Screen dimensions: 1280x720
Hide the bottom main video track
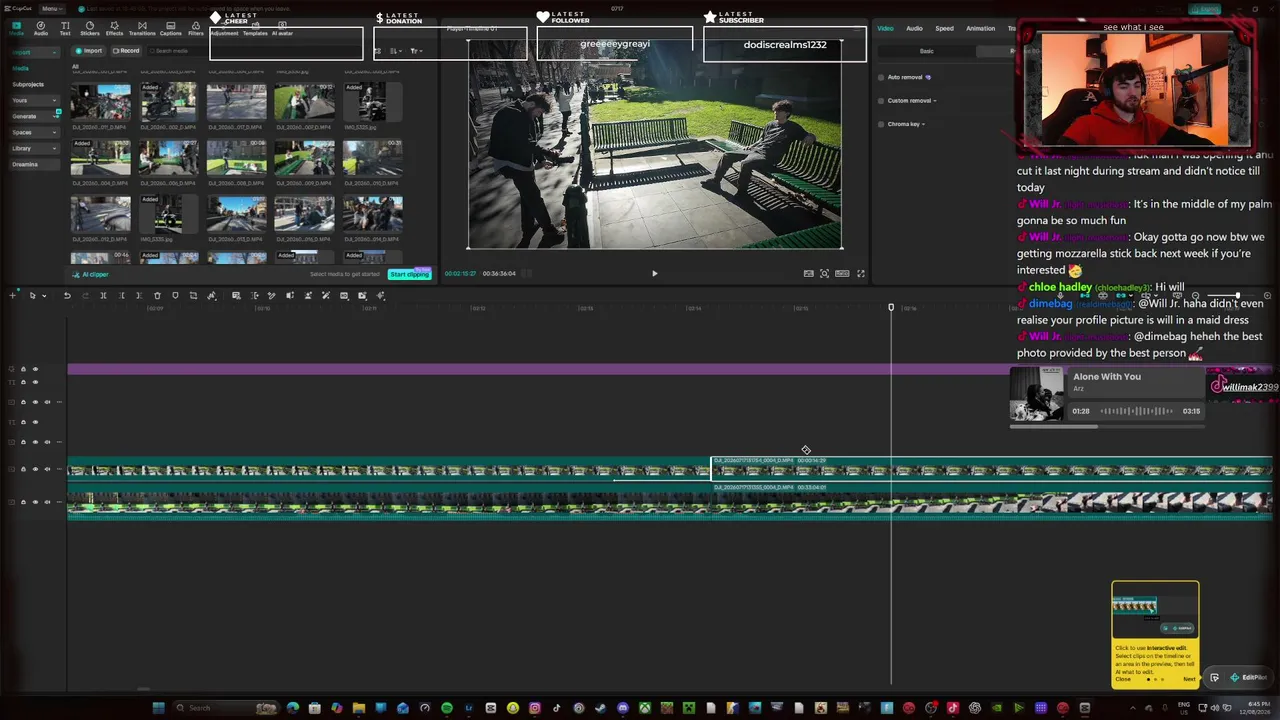35,502
